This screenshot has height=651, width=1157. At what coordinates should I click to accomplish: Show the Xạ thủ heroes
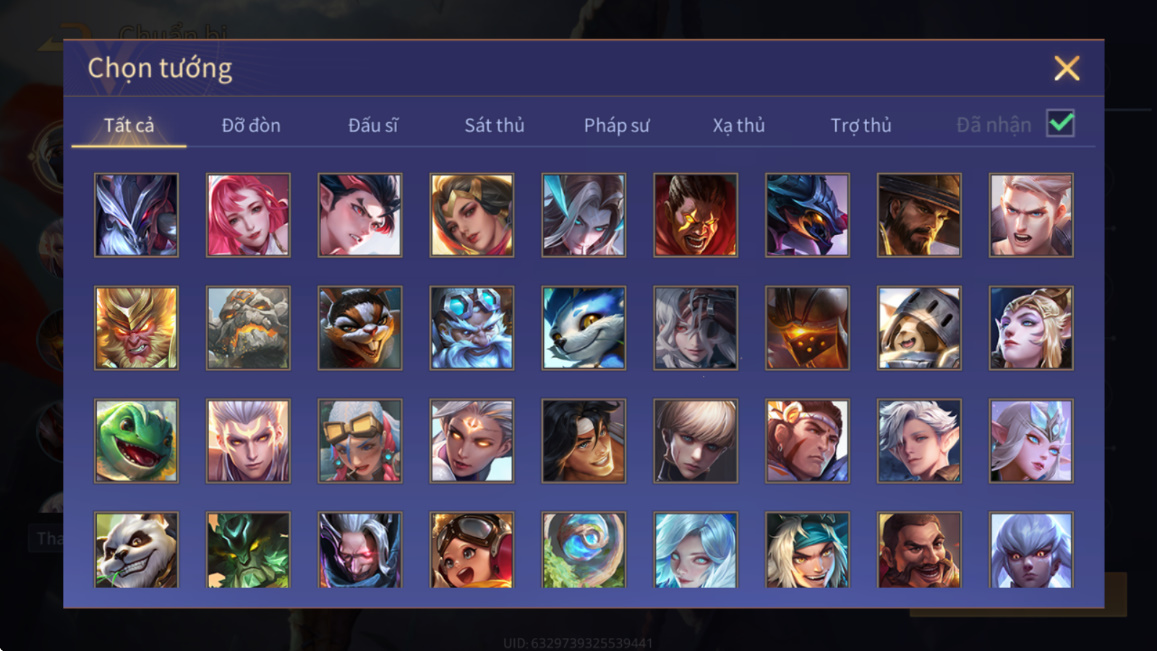(739, 125)
